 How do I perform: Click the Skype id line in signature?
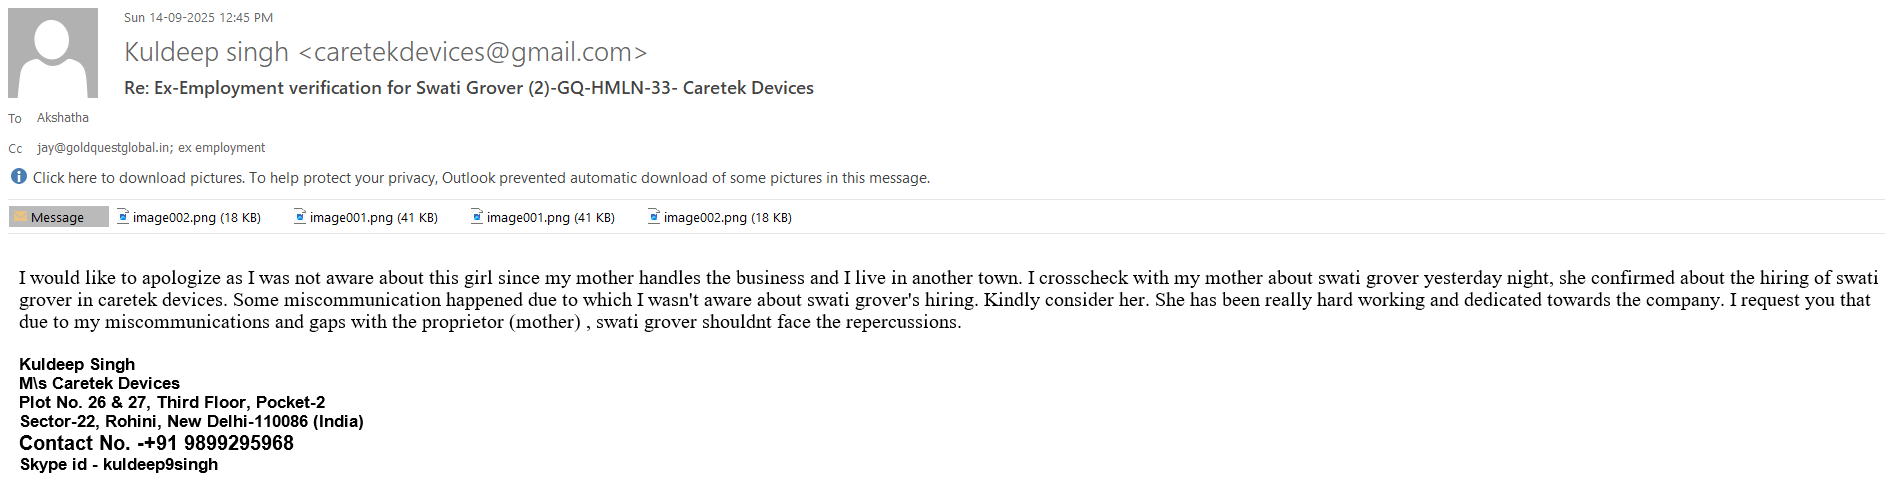[118, 465]
